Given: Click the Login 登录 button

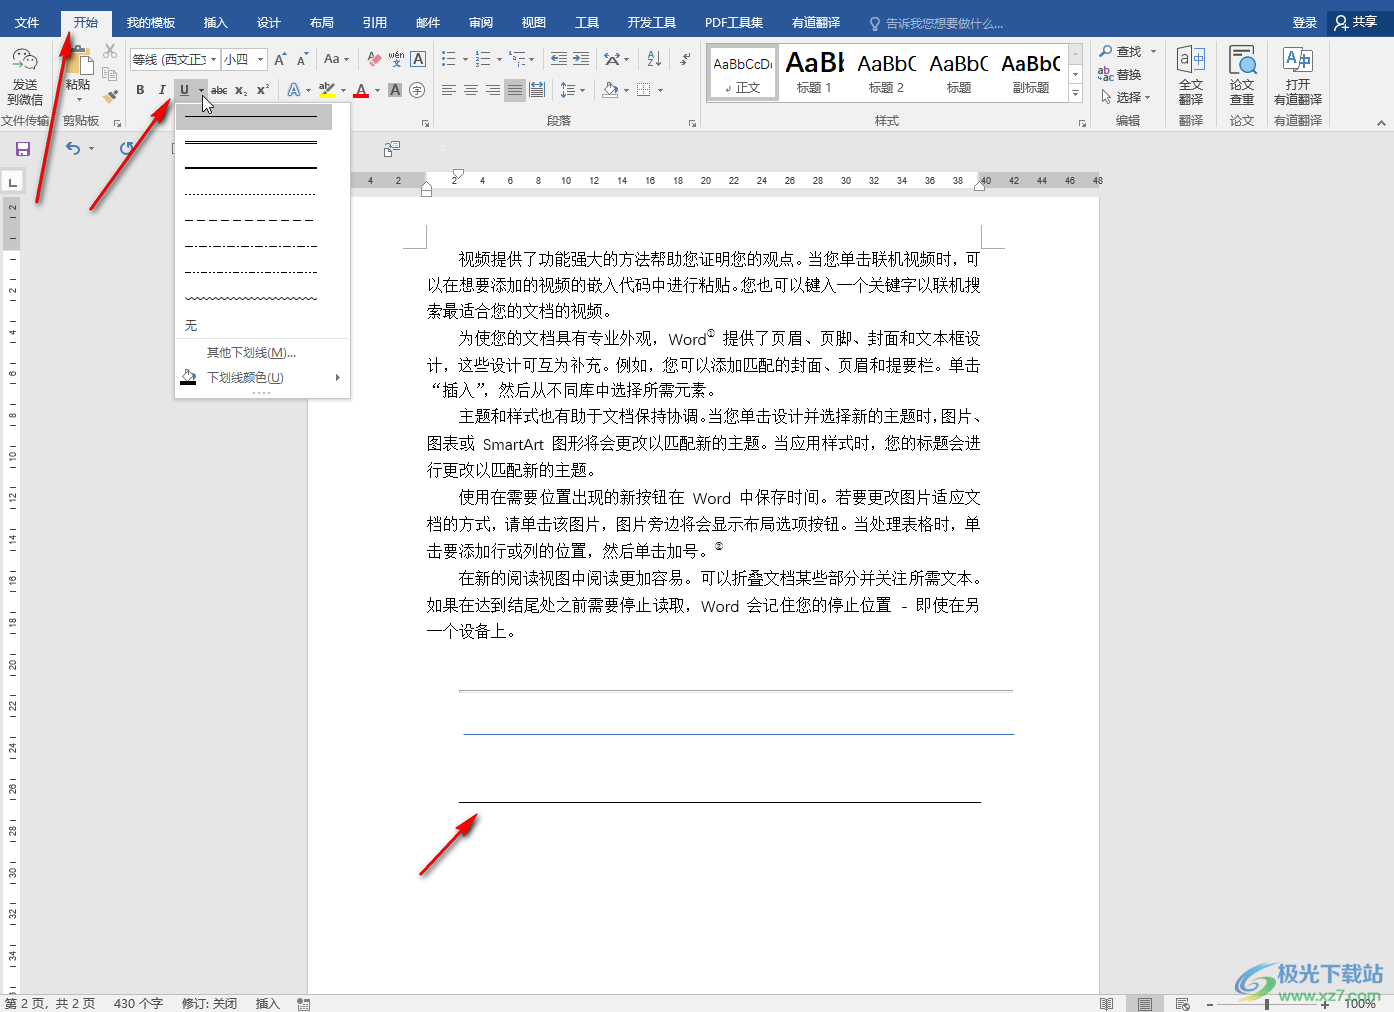Looking at the screenshot, I should pyautogui.click(x=1305, y=22).
